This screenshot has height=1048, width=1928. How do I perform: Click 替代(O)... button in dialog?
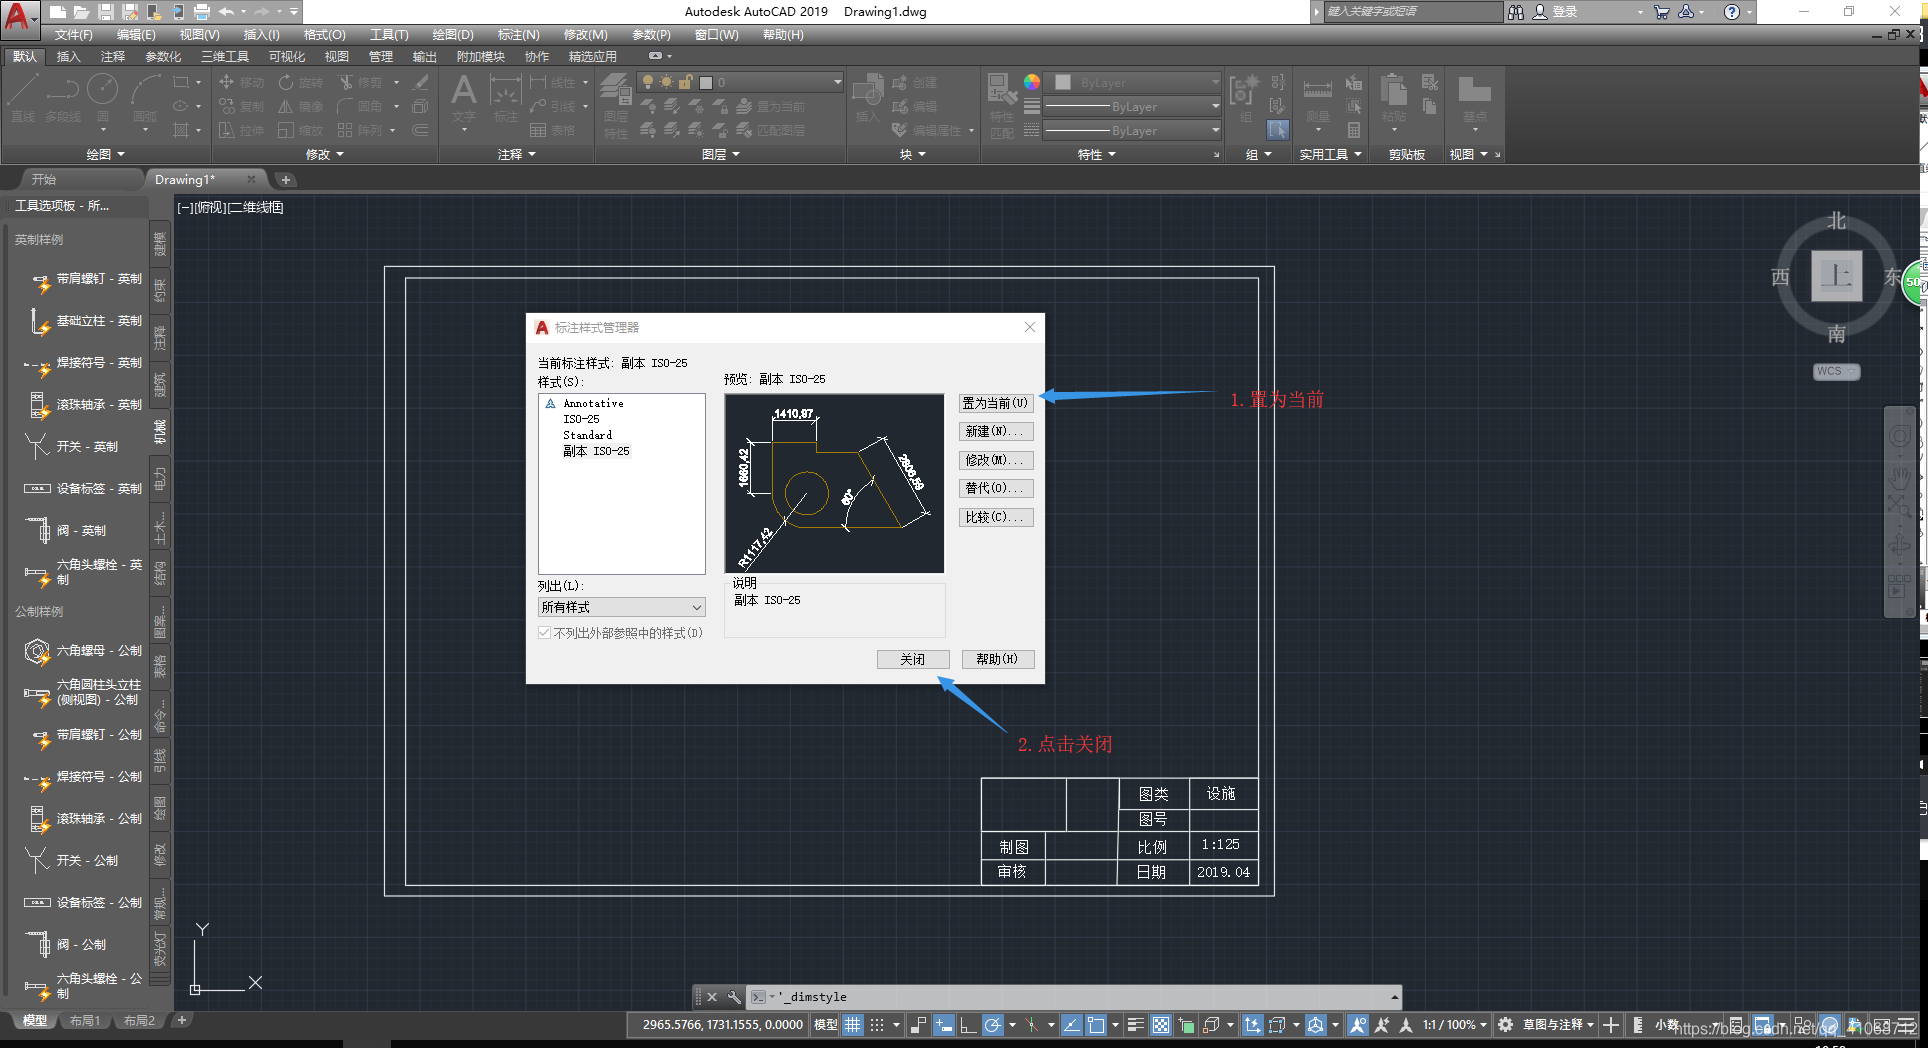pos(995,488)
